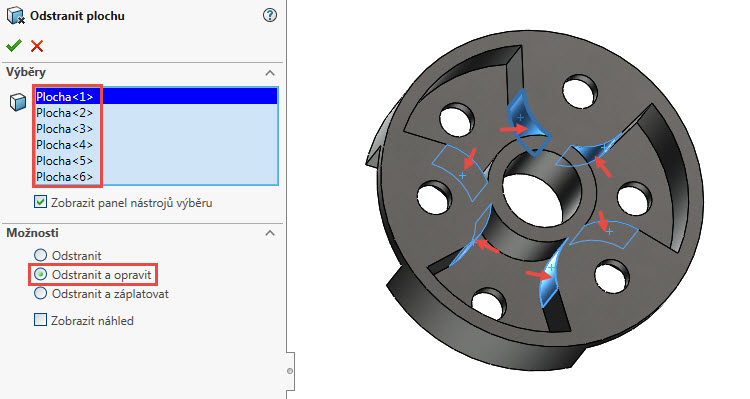Select Plocha<2> in the selection list
750x399 pixels.
coord(156,112)
